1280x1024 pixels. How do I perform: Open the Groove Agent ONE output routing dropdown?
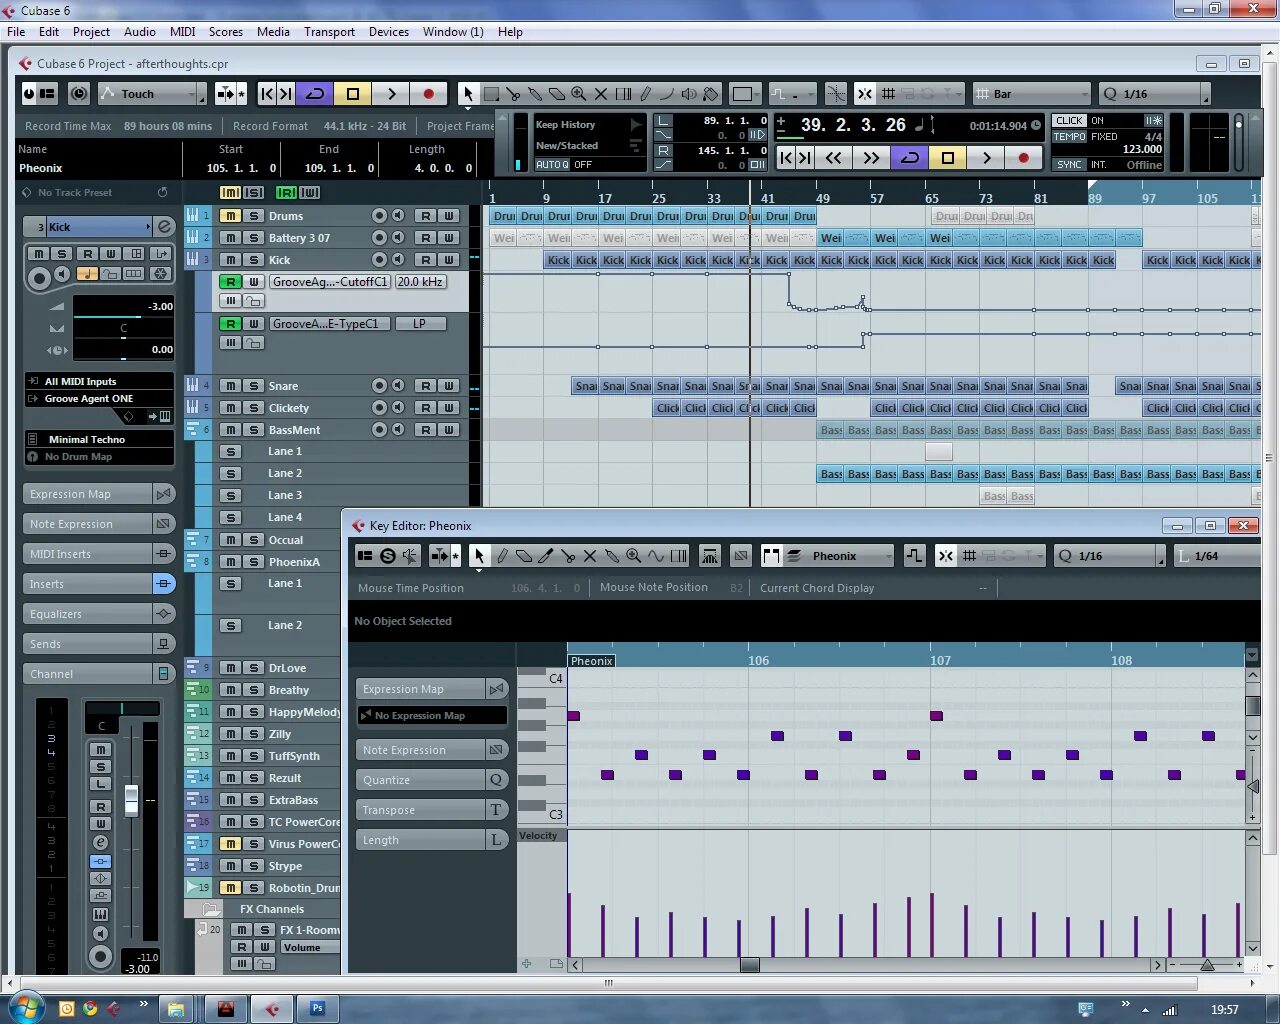99,398
